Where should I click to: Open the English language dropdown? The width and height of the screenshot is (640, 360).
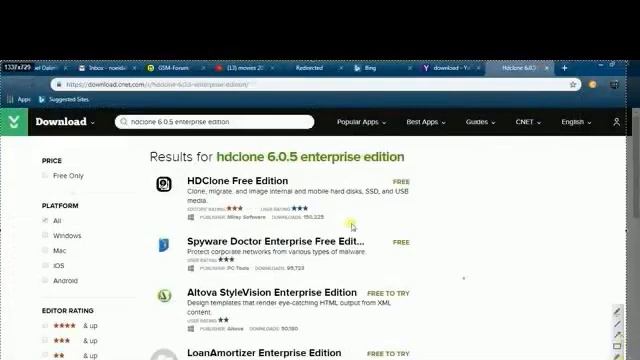576,122
